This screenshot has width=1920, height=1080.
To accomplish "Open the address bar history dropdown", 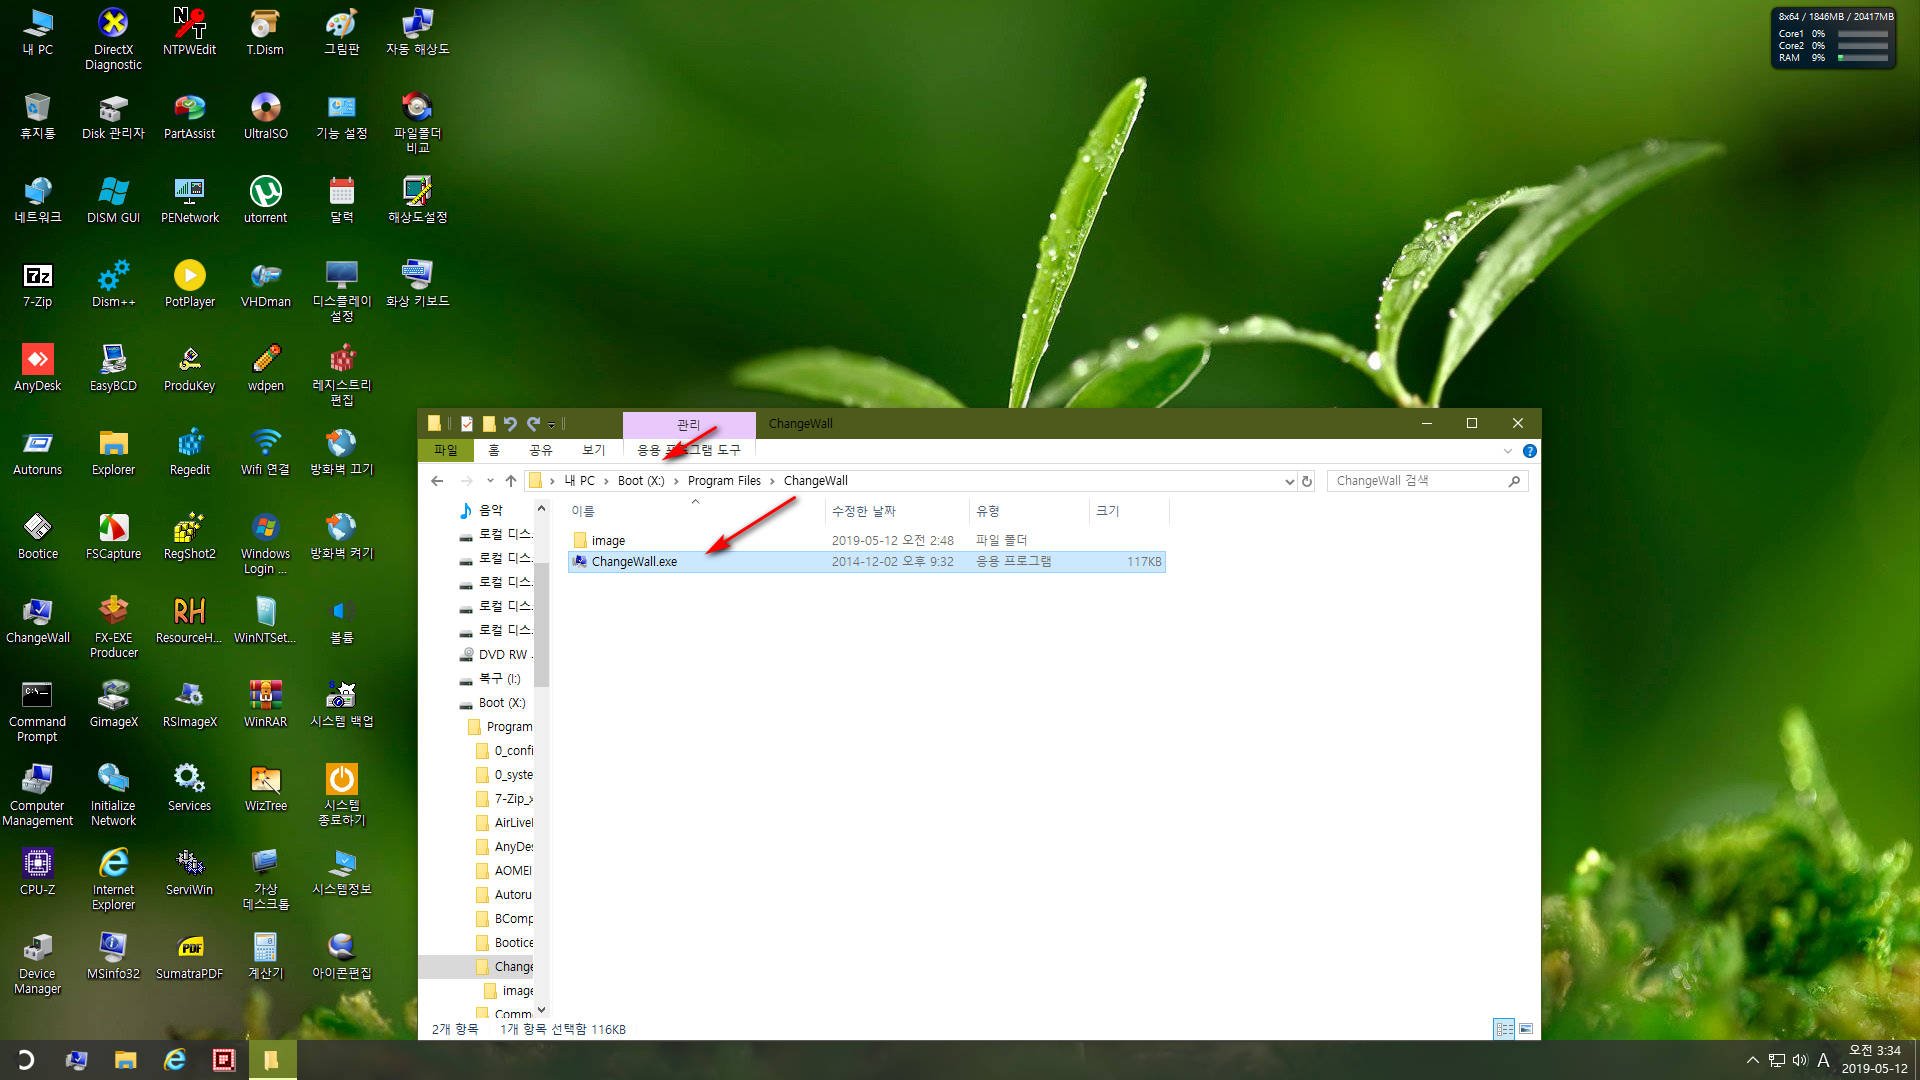I will tap(1289, 481).
